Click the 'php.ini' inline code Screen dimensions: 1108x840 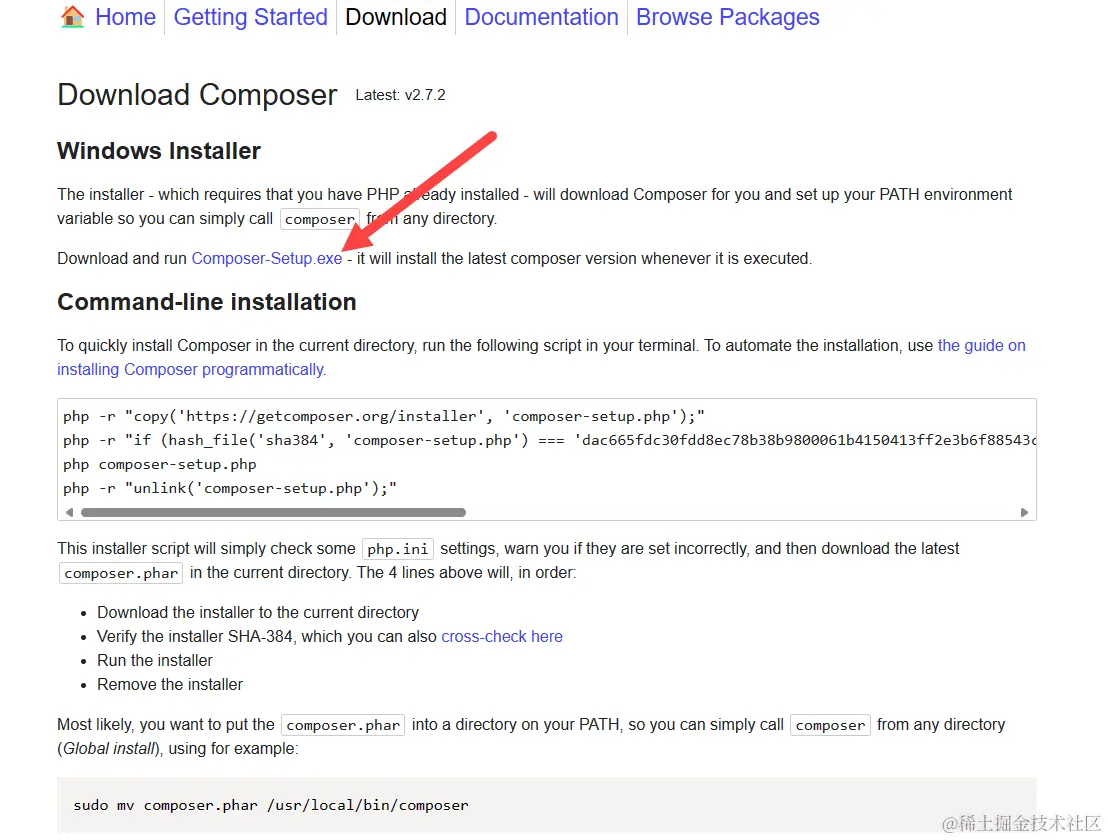[397, 549]
